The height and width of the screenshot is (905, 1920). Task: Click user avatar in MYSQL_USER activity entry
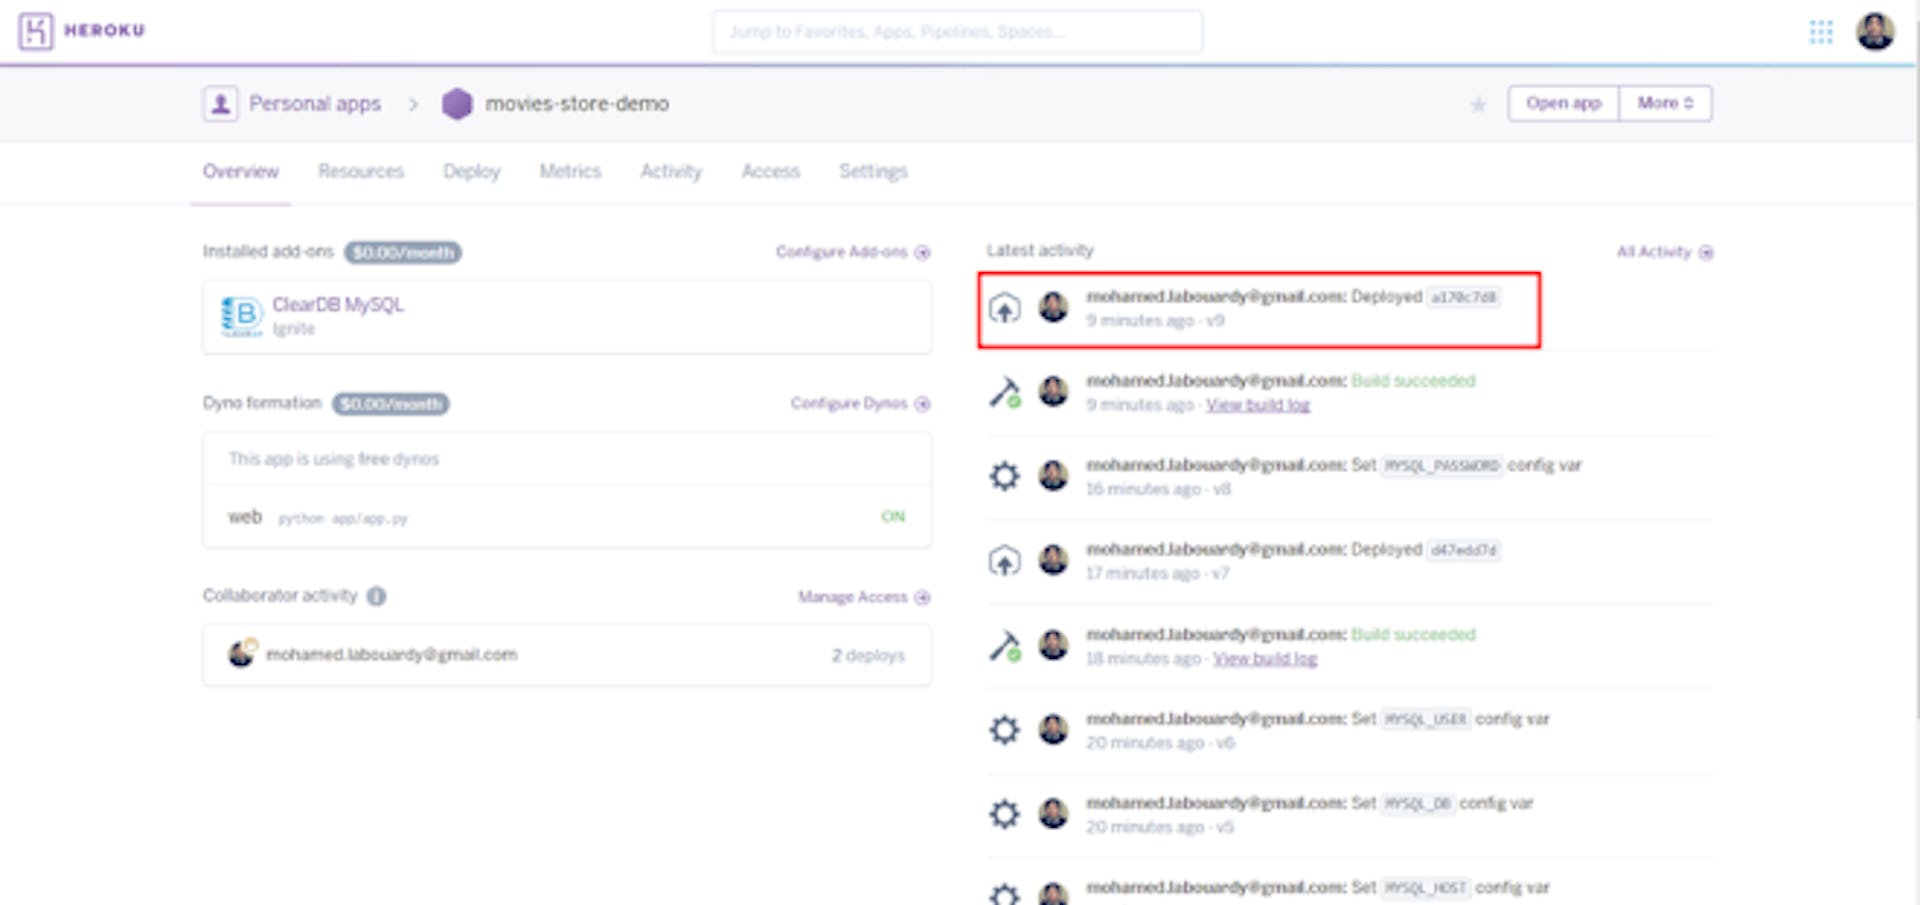point(1053,730)
